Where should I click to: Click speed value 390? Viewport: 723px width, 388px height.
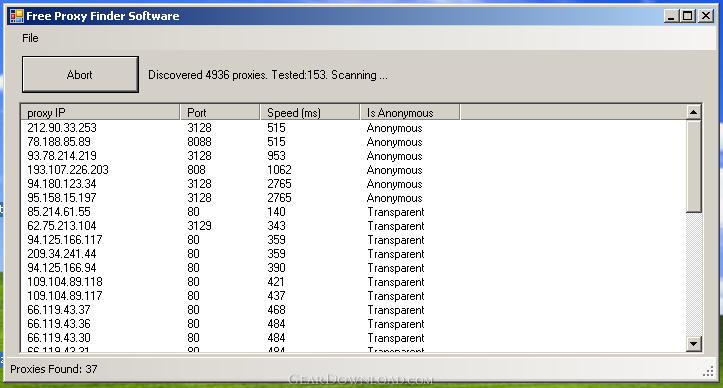coord(276,268)
